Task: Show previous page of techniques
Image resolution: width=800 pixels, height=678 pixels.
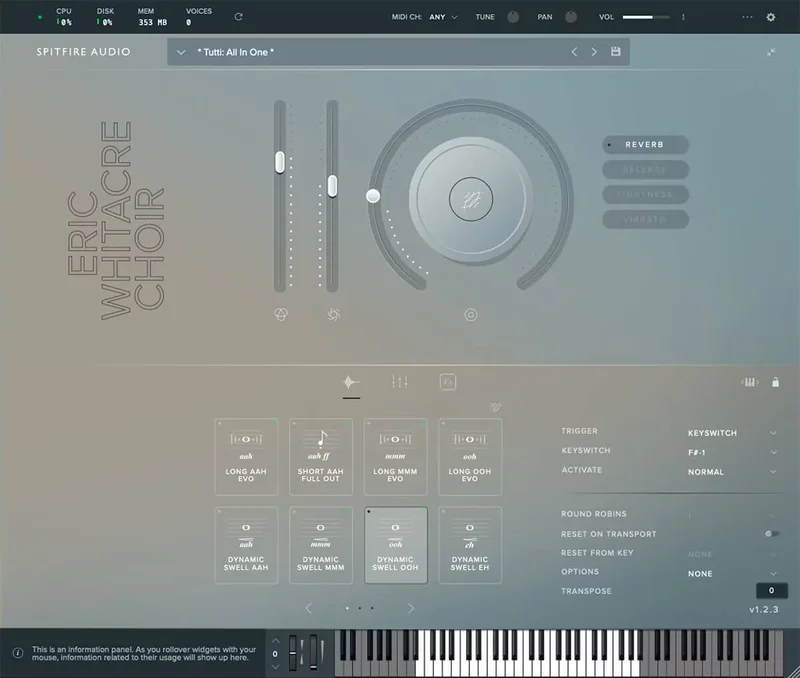Action: click(308, 608)
